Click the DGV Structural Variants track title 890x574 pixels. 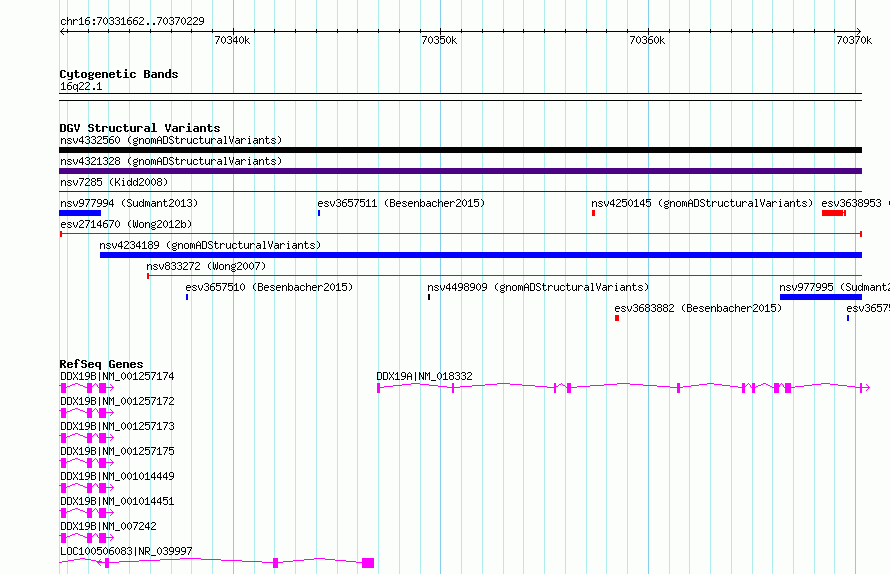(x=140, y=128)
